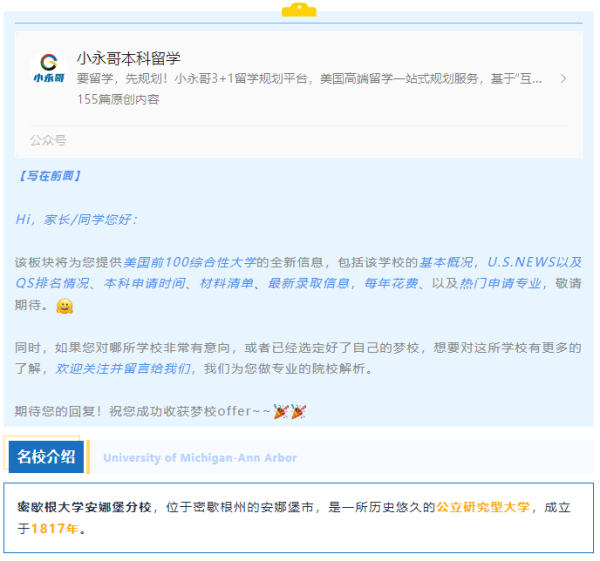Click University of Michigan-Ann Arbor heading
The height and width of the screenshot is (561, 600).
point(200,458)
